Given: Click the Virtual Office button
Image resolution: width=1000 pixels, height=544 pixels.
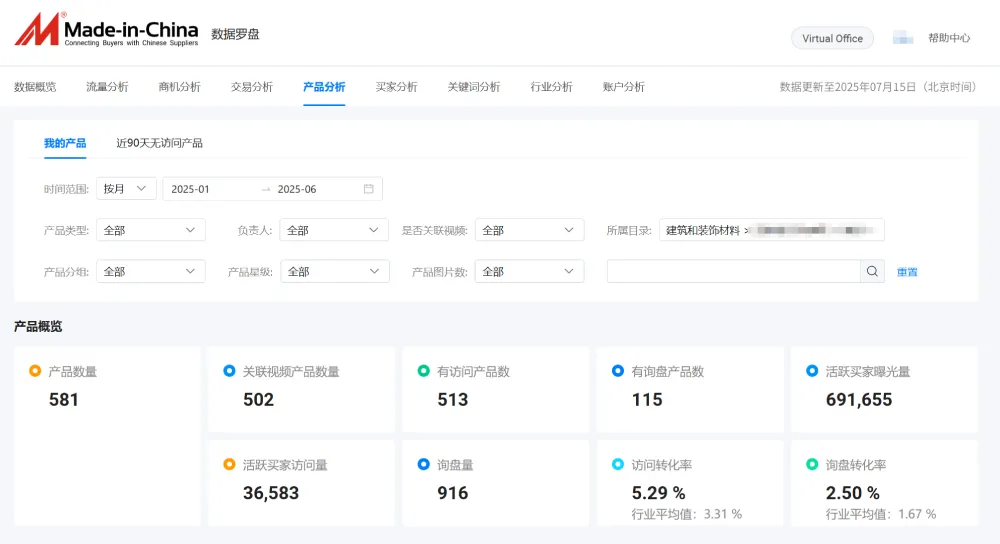Looking at the screenshot, I should coord(832,38).
